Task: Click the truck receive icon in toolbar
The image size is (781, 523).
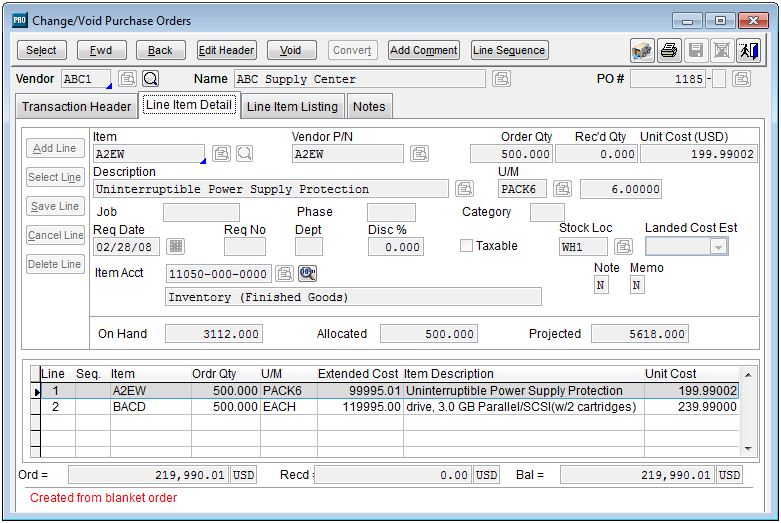Action: tap(642, 50)
